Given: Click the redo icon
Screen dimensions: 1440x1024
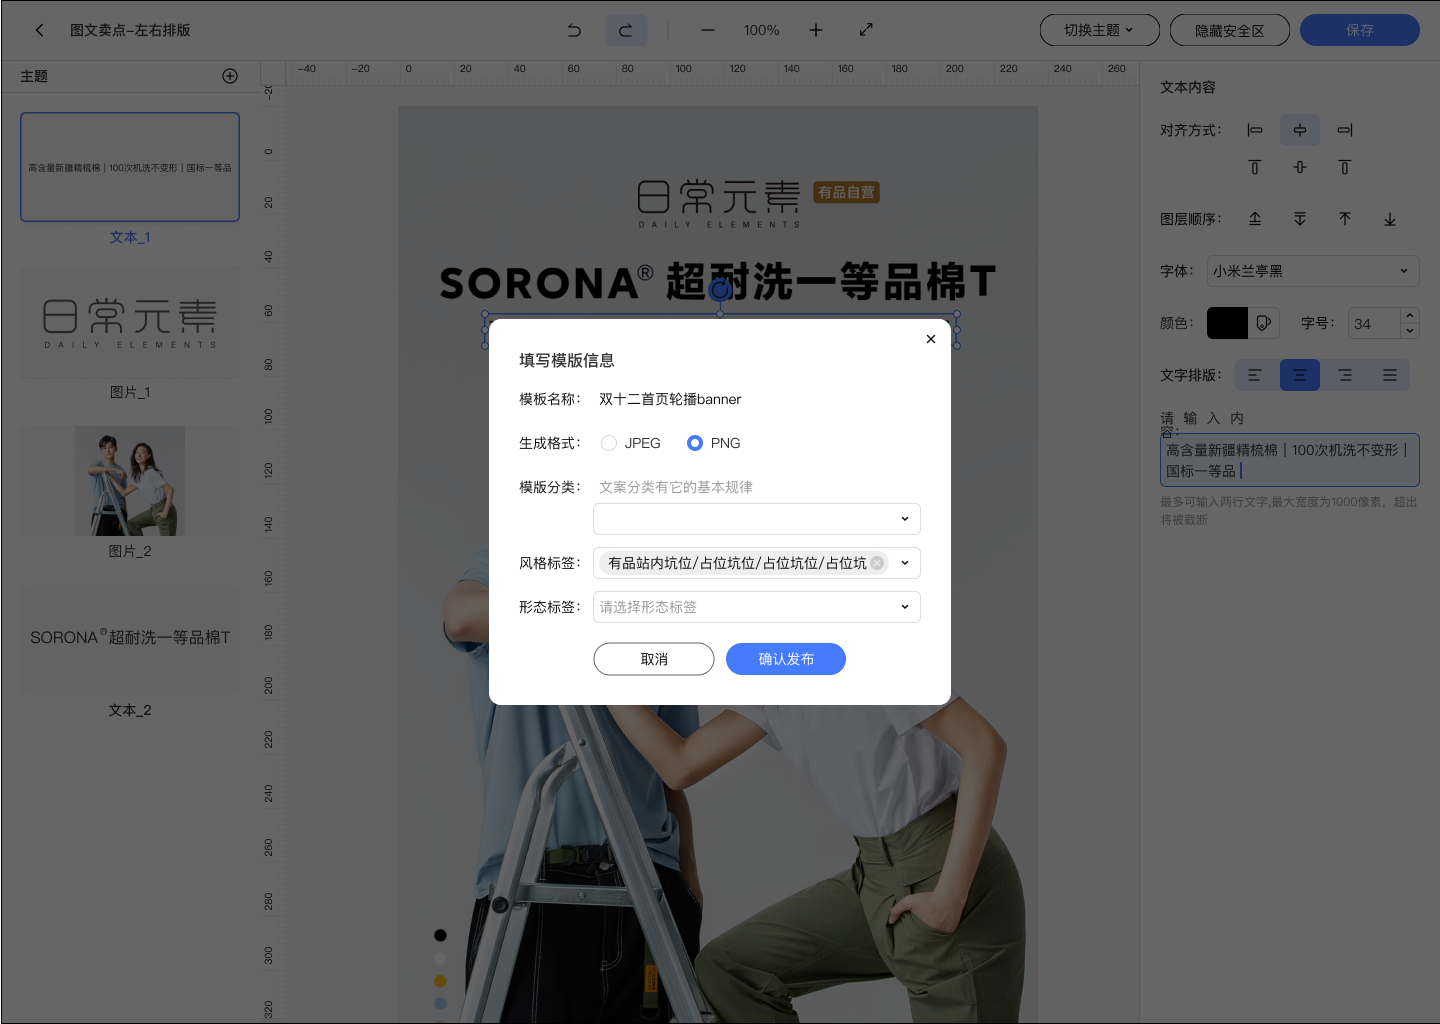Looking at the screenshot, I should [626, 30].
